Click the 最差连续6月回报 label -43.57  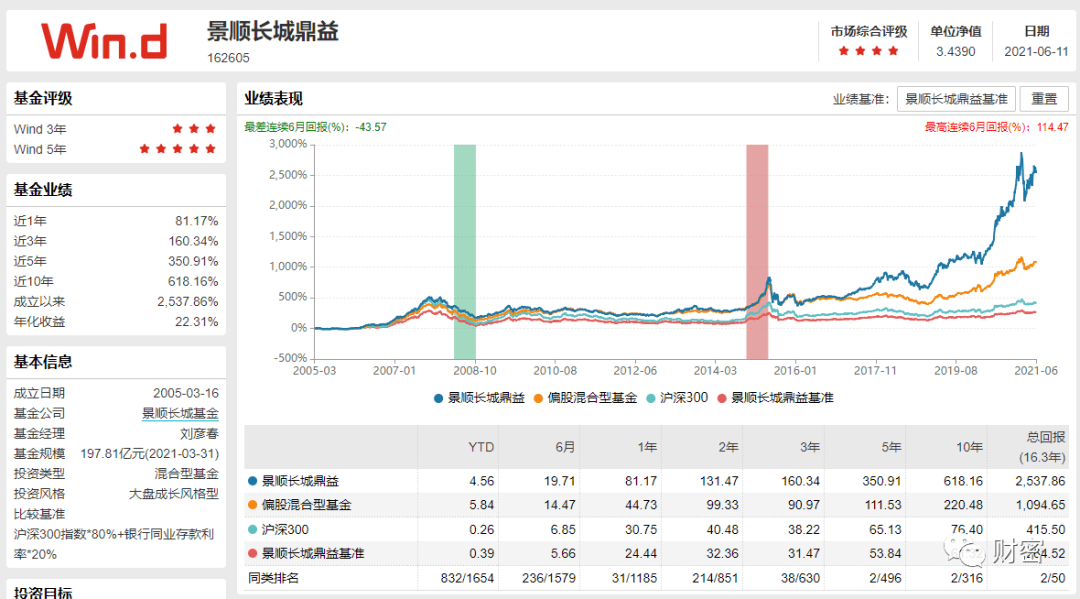pyautogui.click(x=315, y=127)
